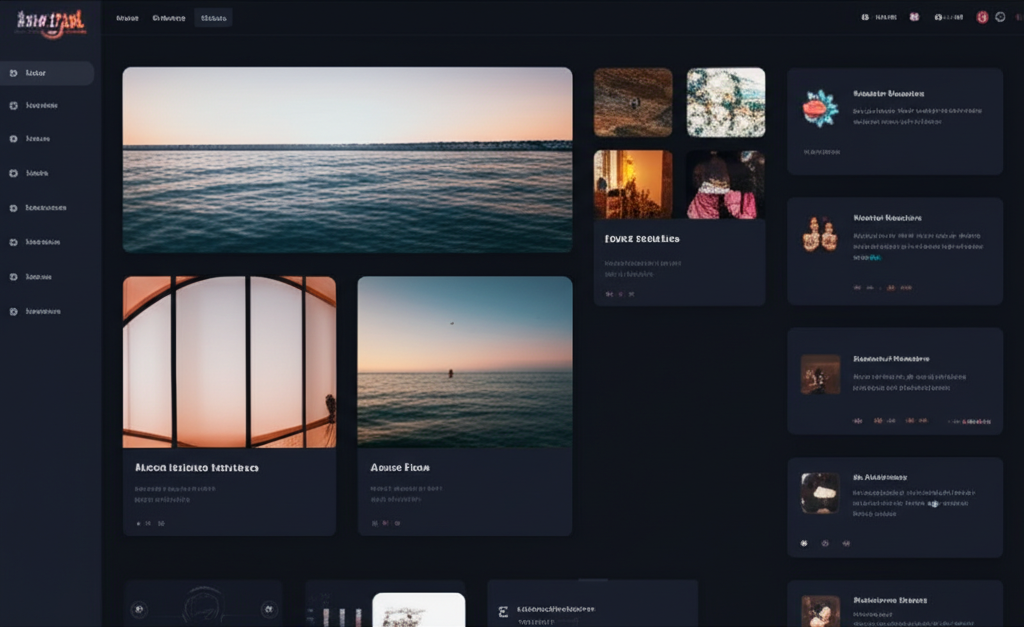Click the icon of the last sidebar item
Viewport: 1024px width, 627px height.
13,311
